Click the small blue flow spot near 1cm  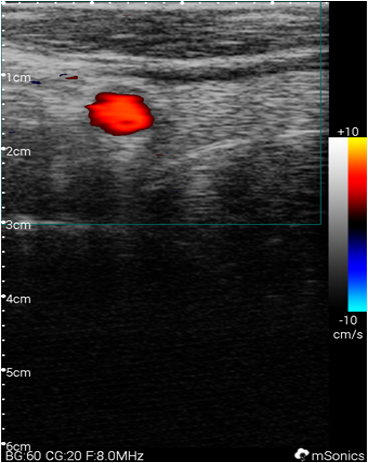36,82
